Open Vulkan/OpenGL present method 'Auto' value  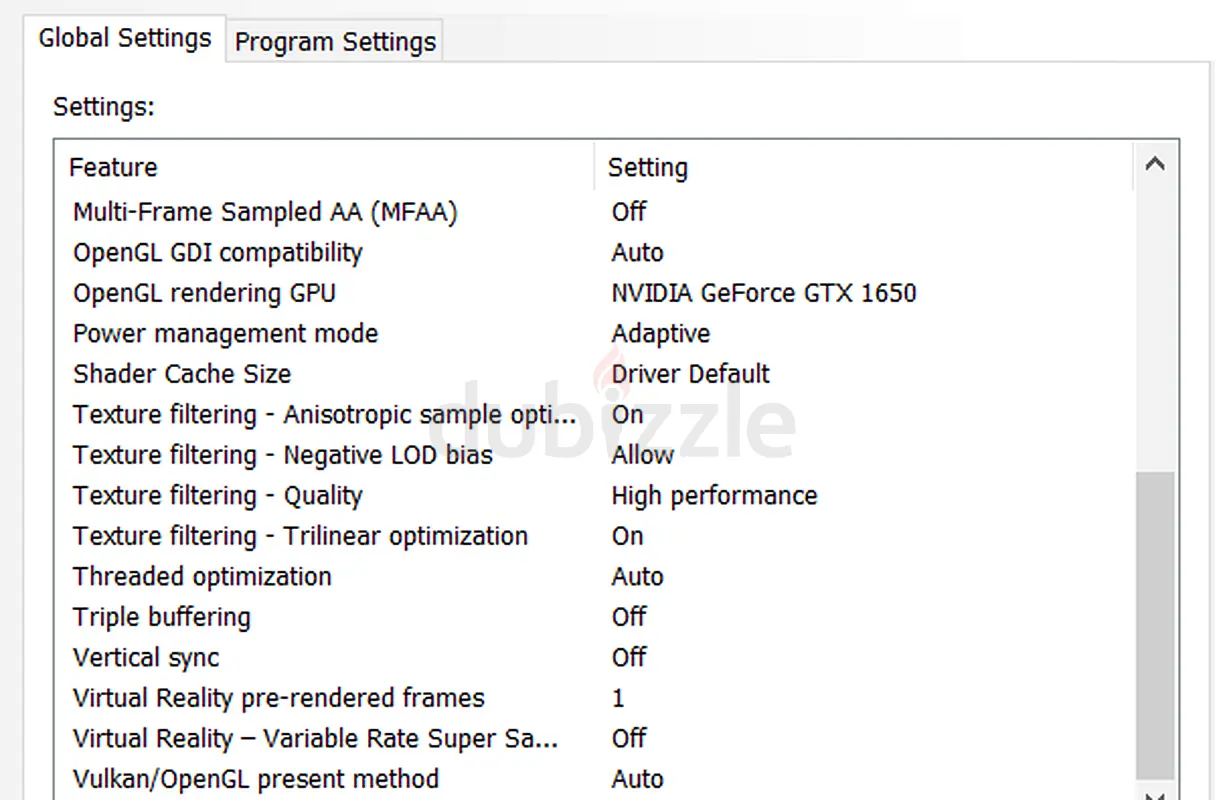click(x=638, y=779)
